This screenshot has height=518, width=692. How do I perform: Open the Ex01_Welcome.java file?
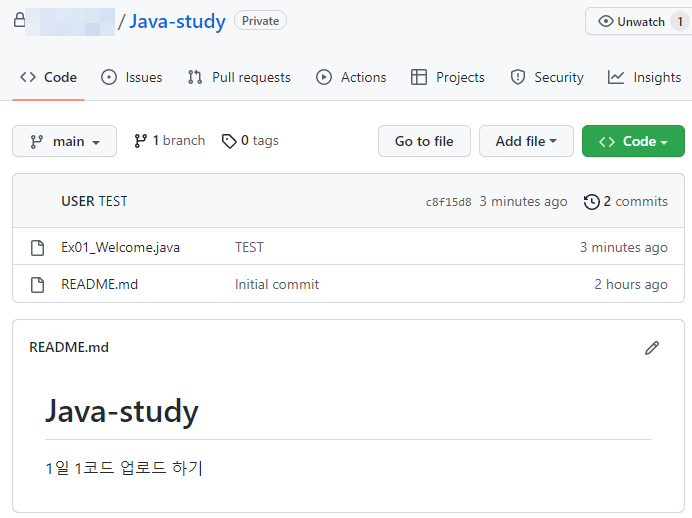click(x=120, y=247)
